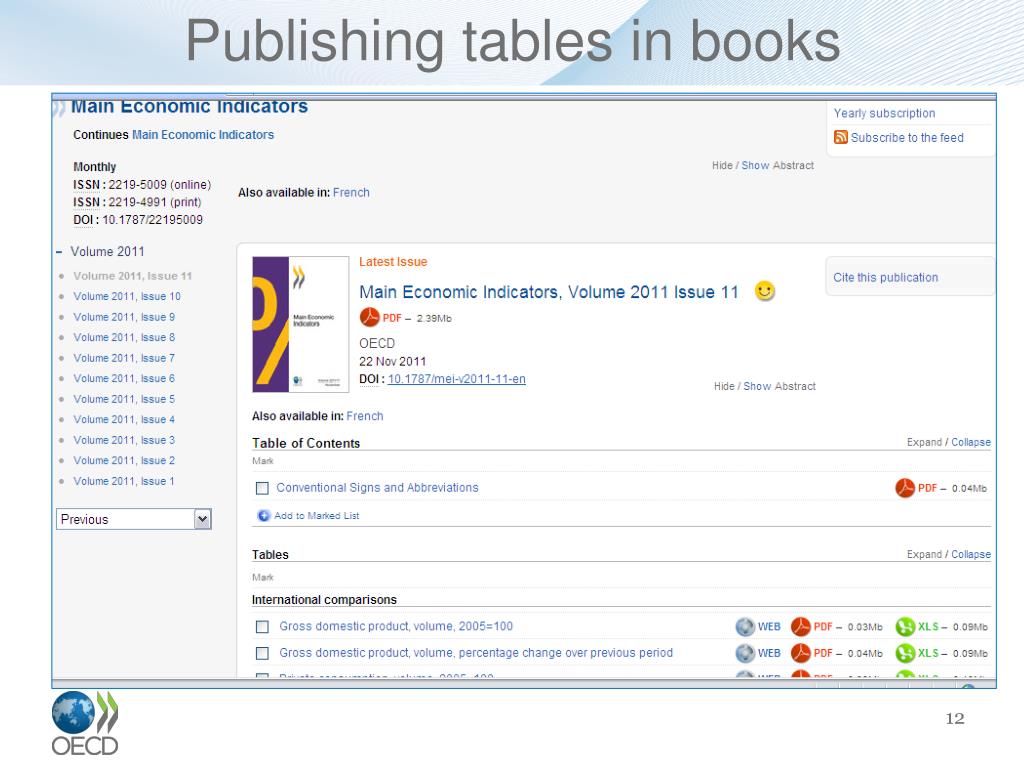Tick checkbox for Gross domestic product, volume, 2005=100
The image size is (1024, 768).
click(263, 626)
